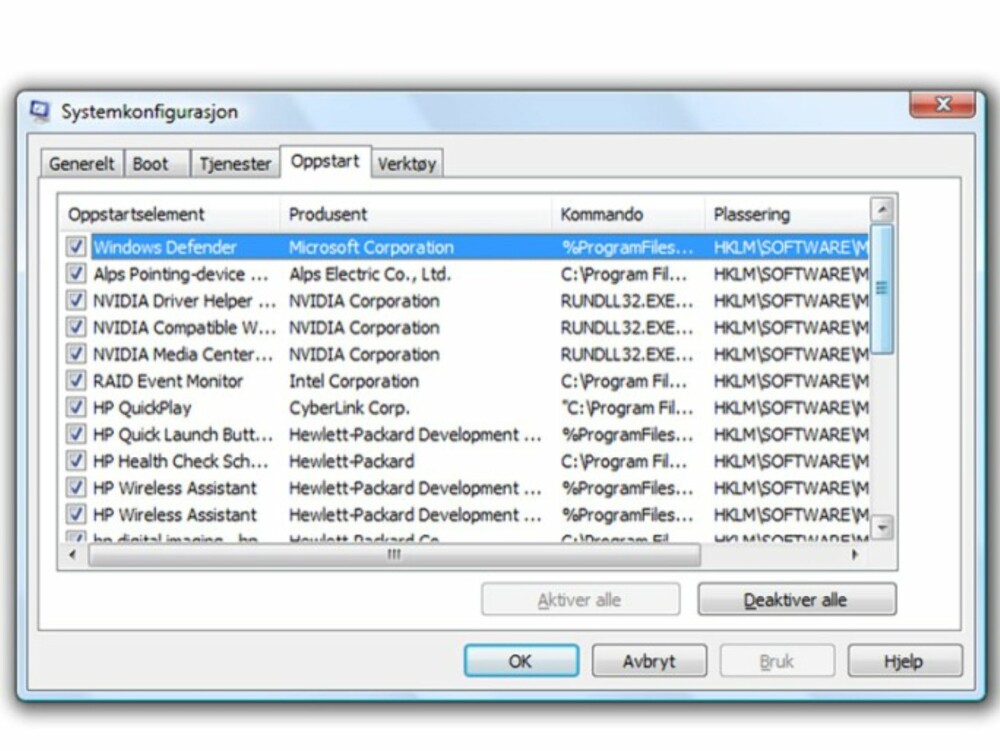Select the NVIDIA Driver Helper row name

[185, 300]
